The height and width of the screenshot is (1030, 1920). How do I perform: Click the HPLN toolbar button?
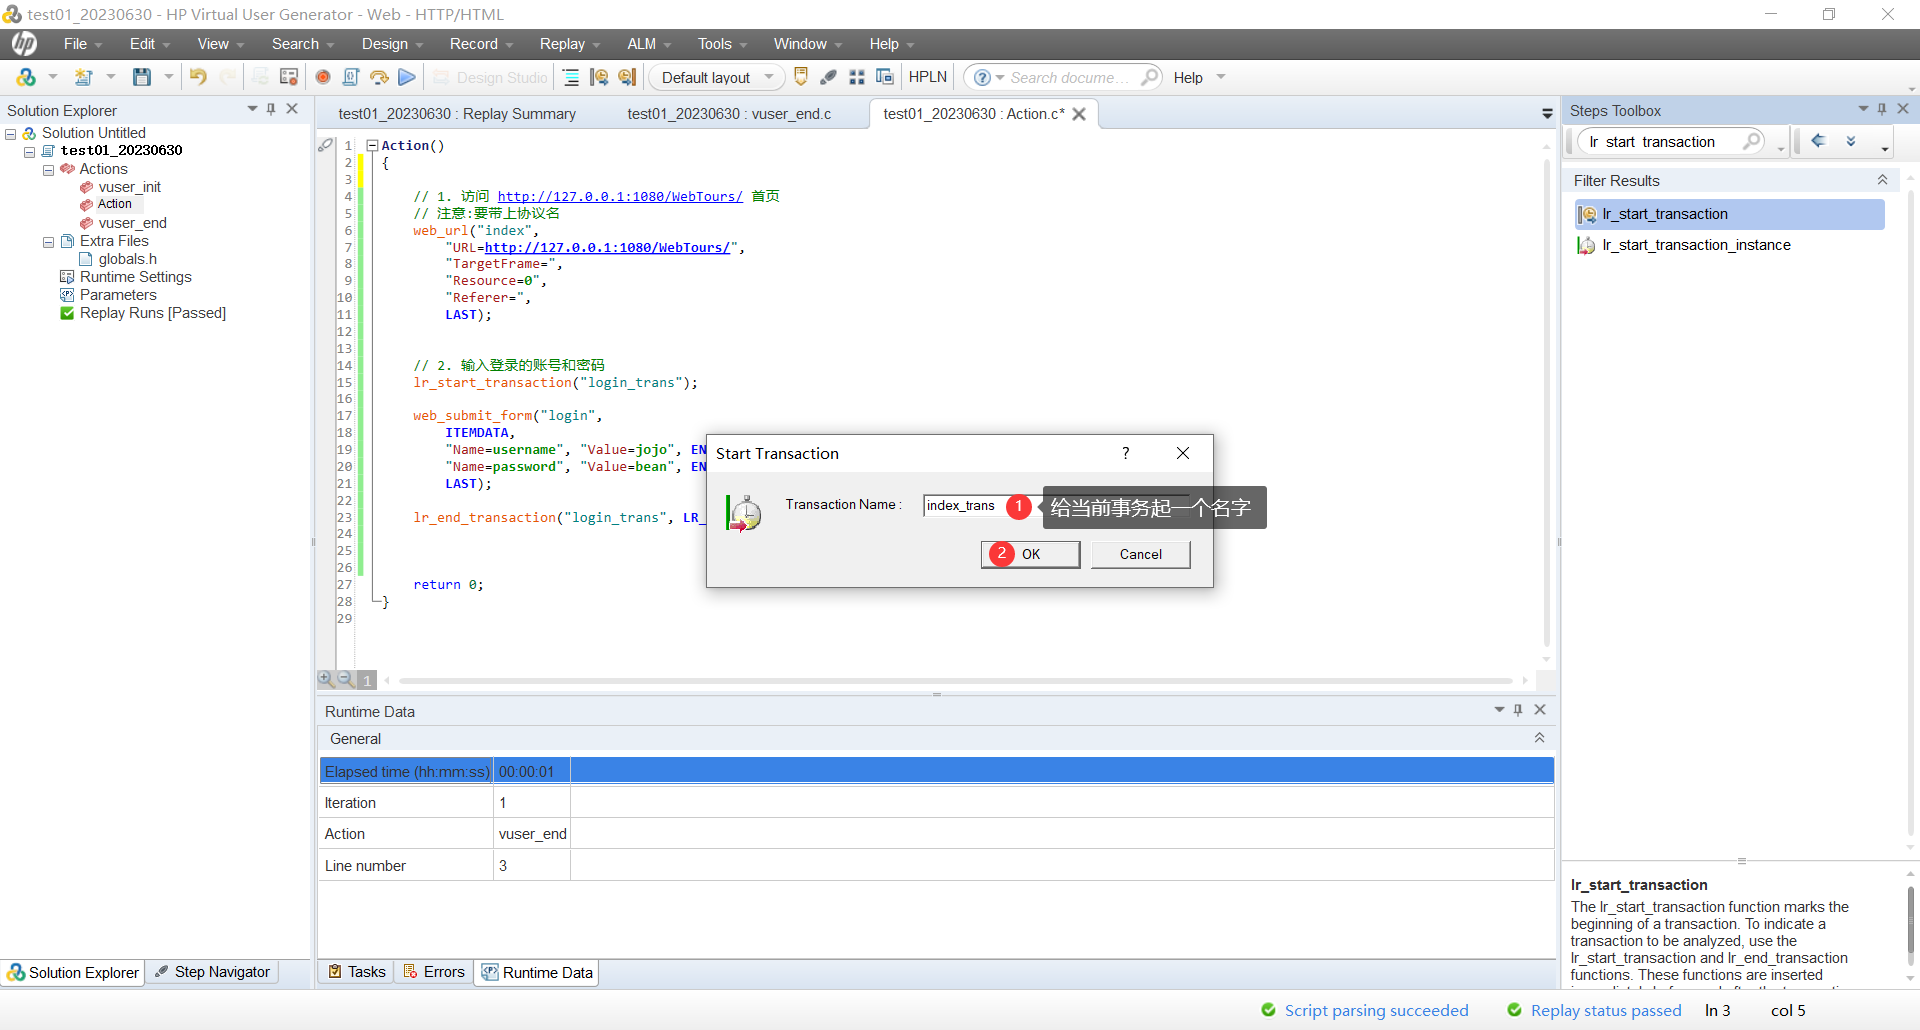click(927, 77)
